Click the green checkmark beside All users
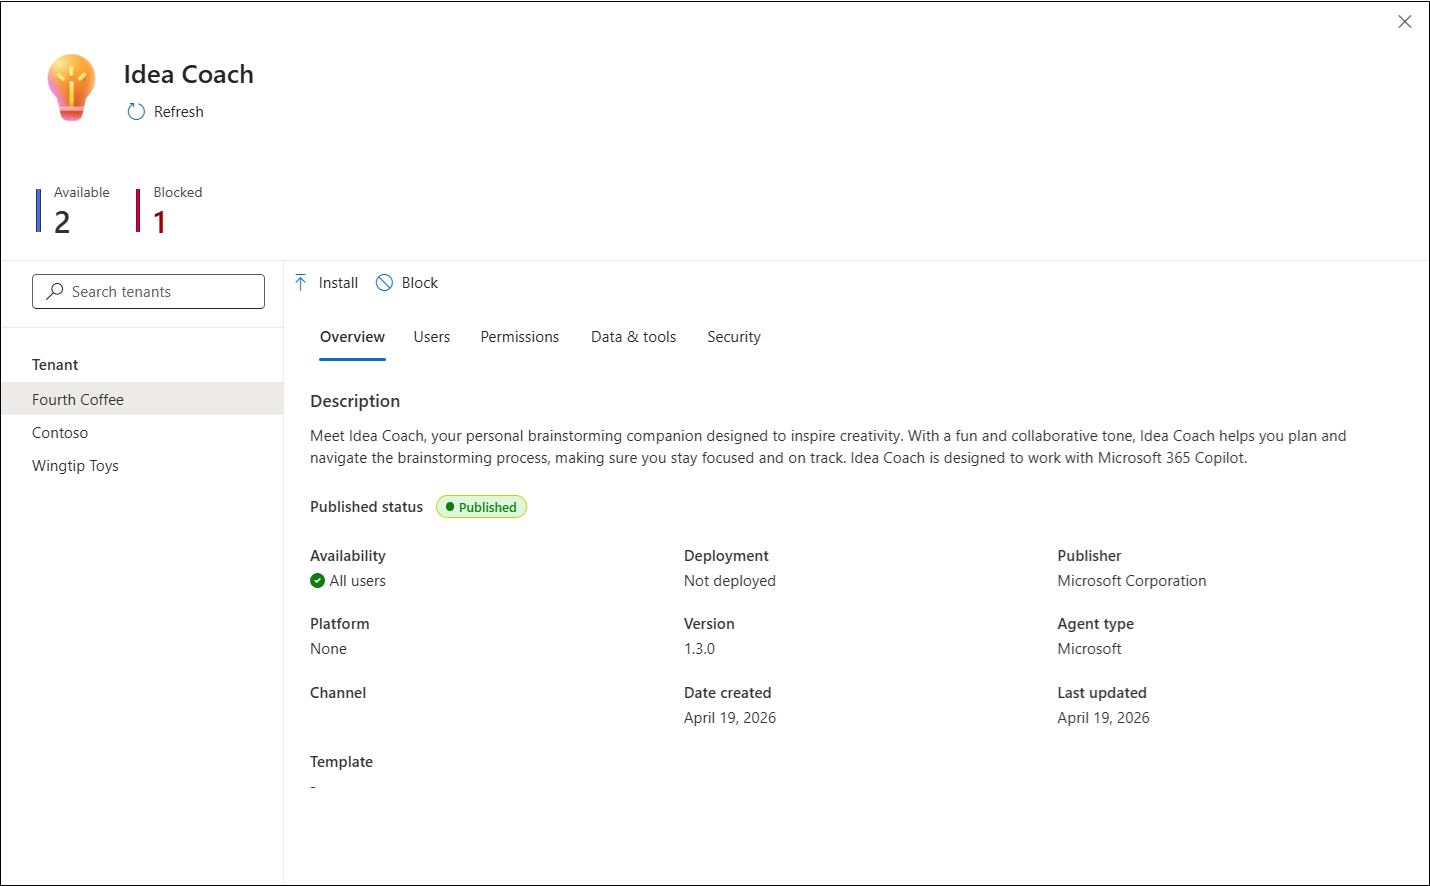Screen dimensions: 1430x886 click(318, 581)
